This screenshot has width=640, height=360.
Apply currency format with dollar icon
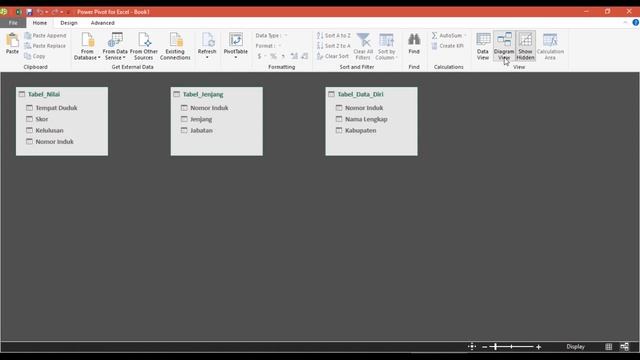pos(260,56)
